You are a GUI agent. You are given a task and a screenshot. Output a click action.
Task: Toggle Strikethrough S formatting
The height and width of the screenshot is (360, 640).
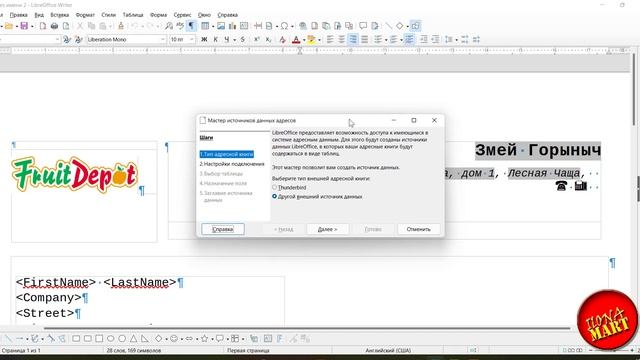click(x=242, y=40)
